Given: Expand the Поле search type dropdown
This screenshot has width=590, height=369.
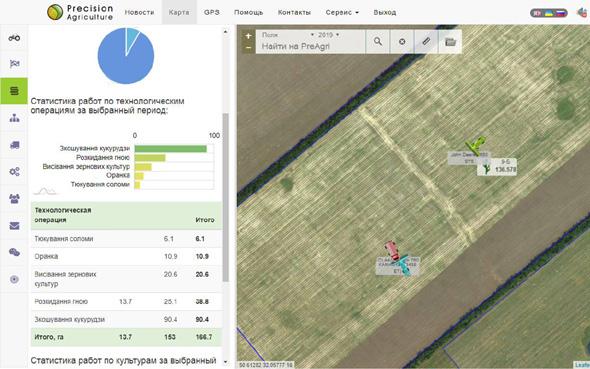Looking at the screenshot, I should click(287, 35).
